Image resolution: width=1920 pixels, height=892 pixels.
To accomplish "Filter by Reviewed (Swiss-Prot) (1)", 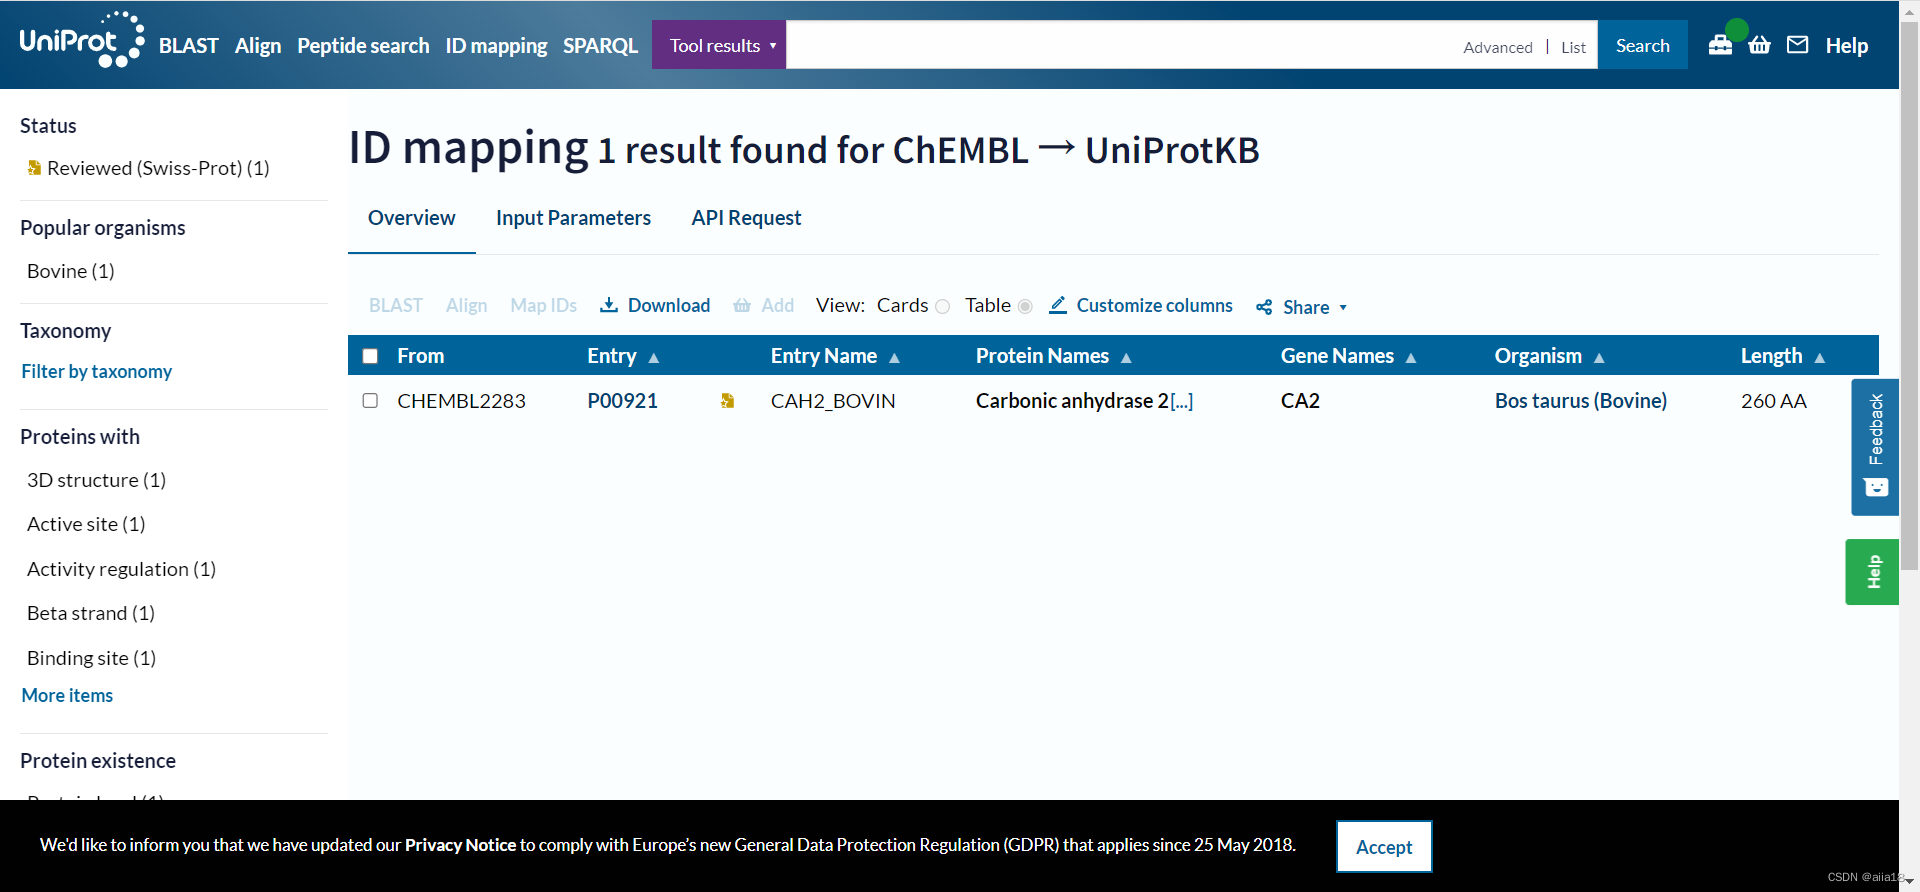I will (158, 168).
